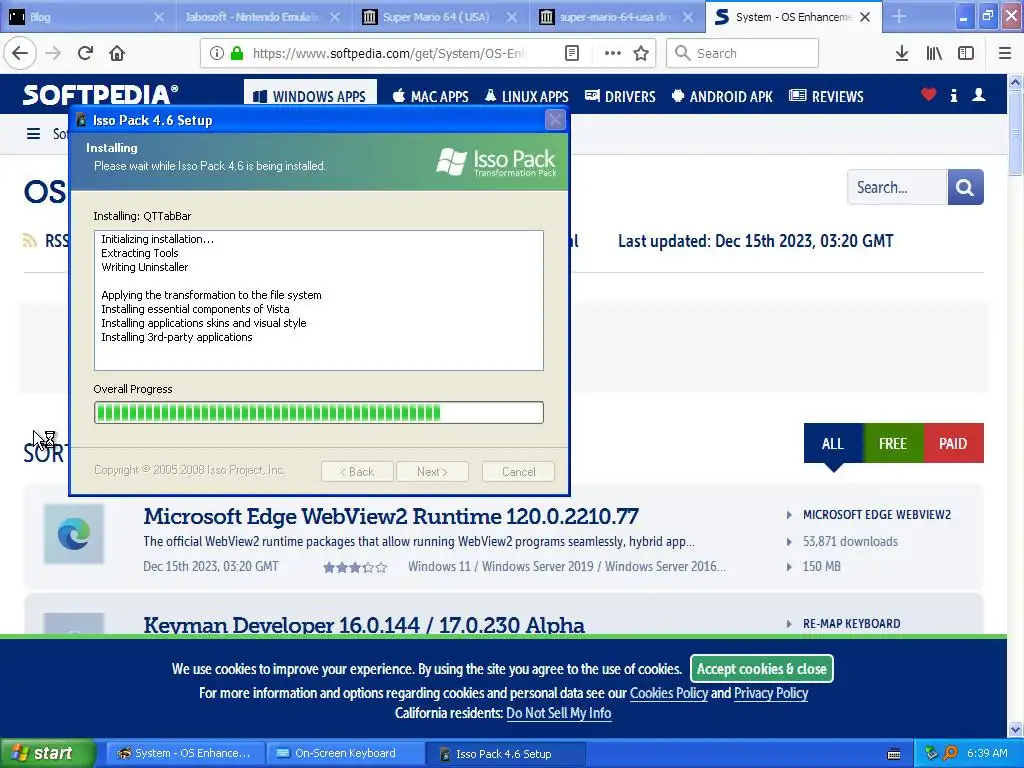Open Microsoft Edge WebView2 Runtime title link
This screenshot has height=768, width=1024.
[x=391, y=516]
